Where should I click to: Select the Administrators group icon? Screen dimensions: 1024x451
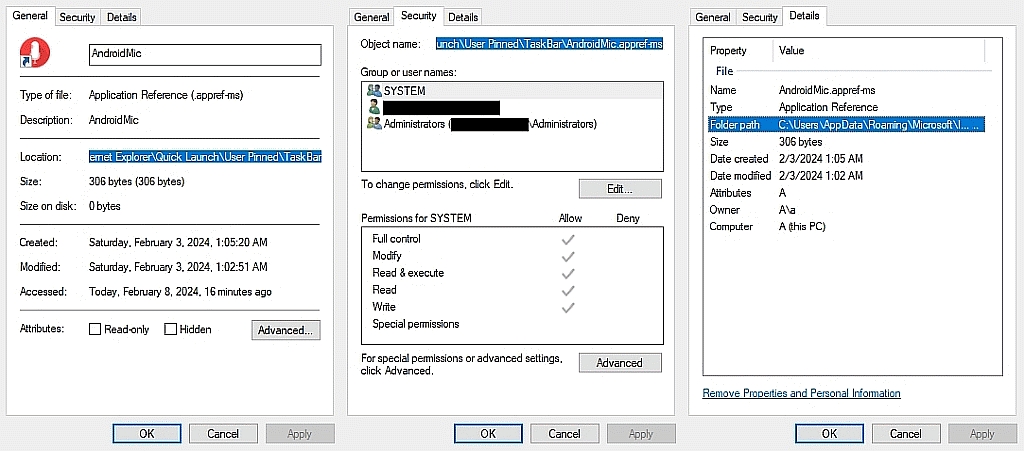(374, 123)
